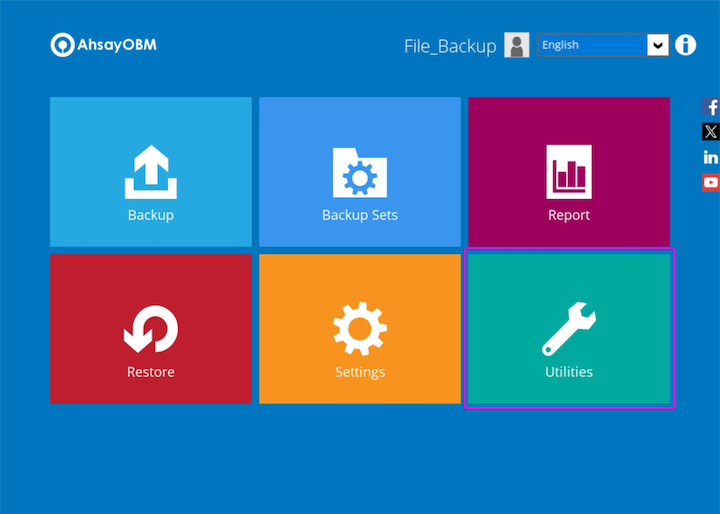Click the Report tile label
Screen dimensions: 720x514
tap(568, 215)
